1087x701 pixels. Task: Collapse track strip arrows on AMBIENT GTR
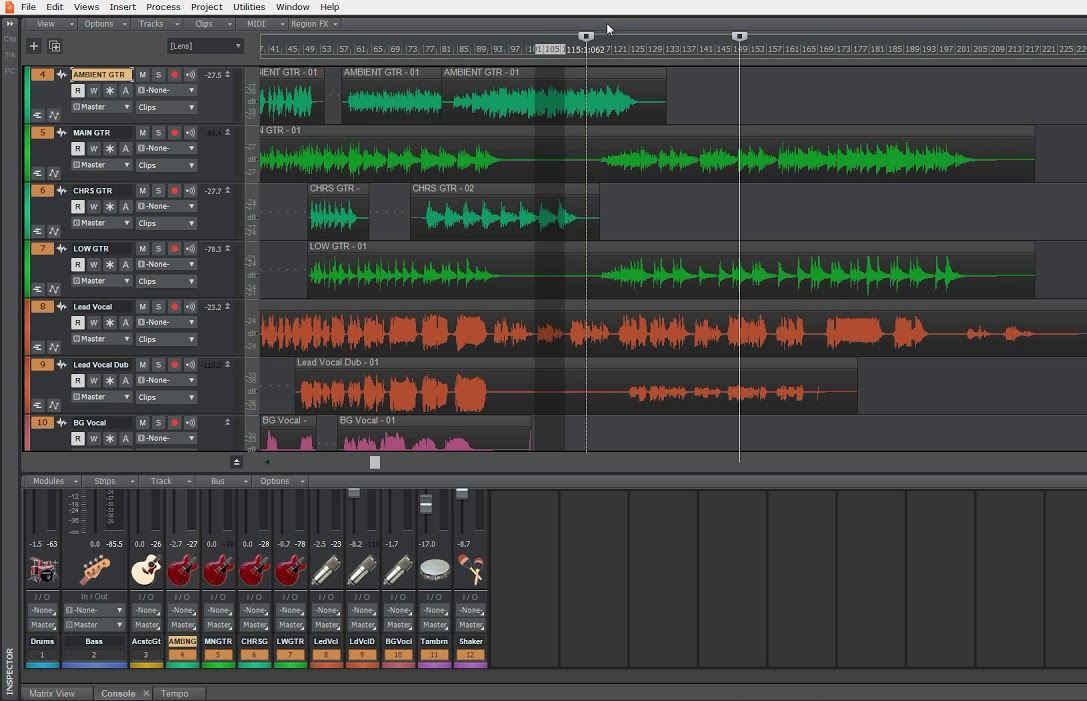(x=227, y=74)
